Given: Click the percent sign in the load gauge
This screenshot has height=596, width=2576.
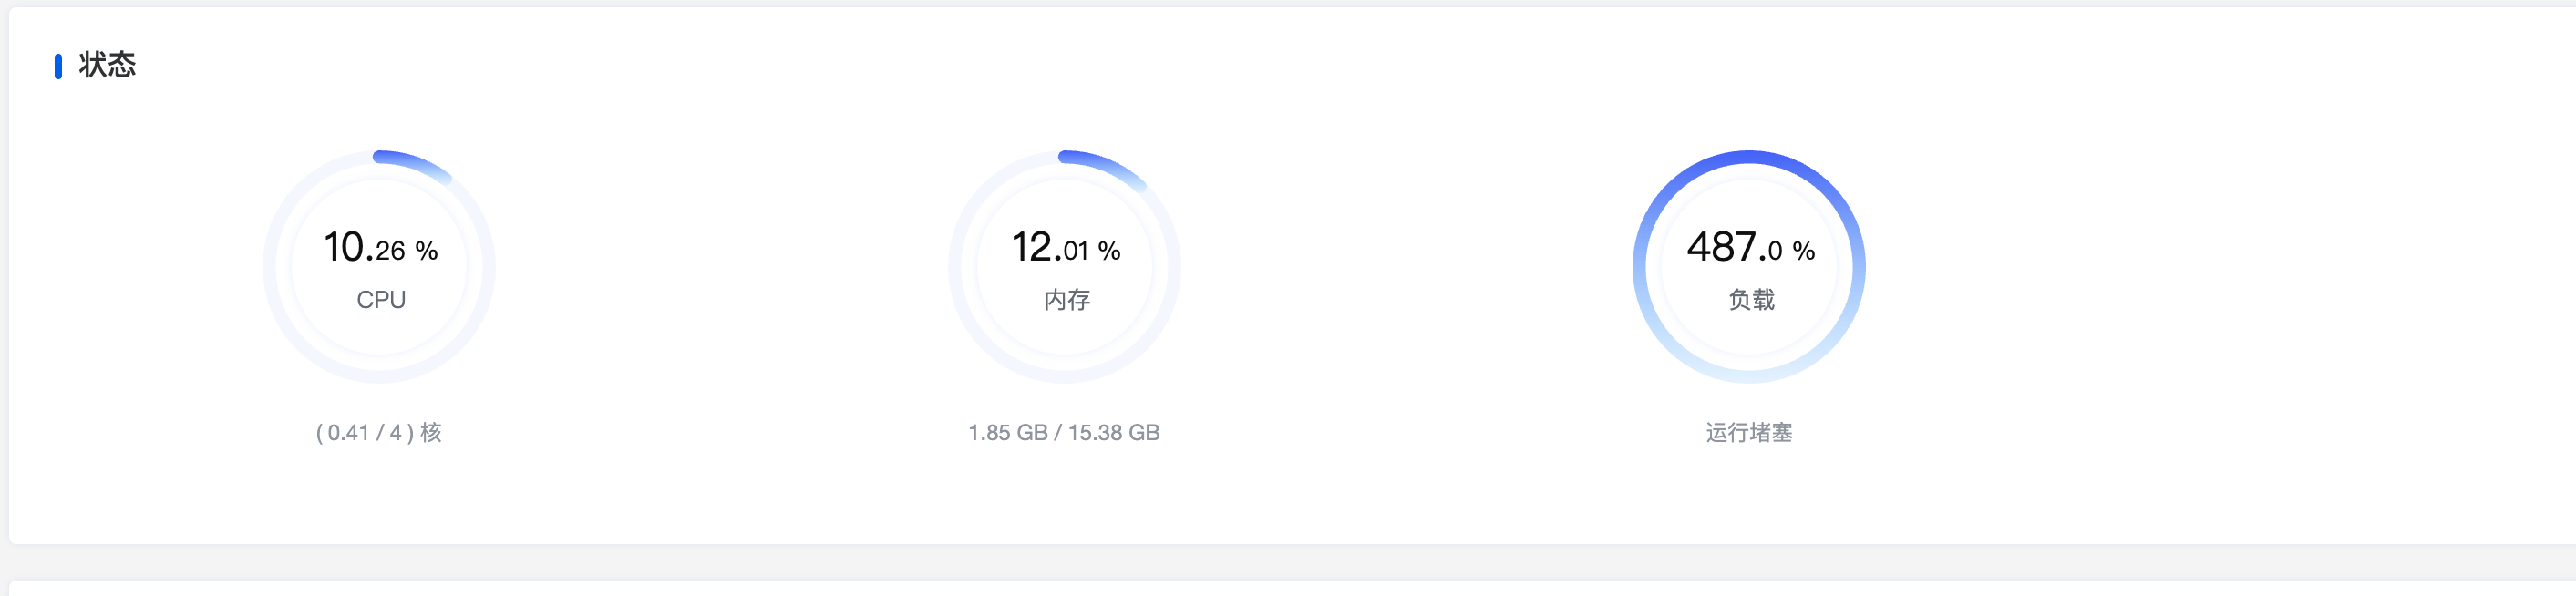Looking at the screenshot, I should coord(1803,251).
